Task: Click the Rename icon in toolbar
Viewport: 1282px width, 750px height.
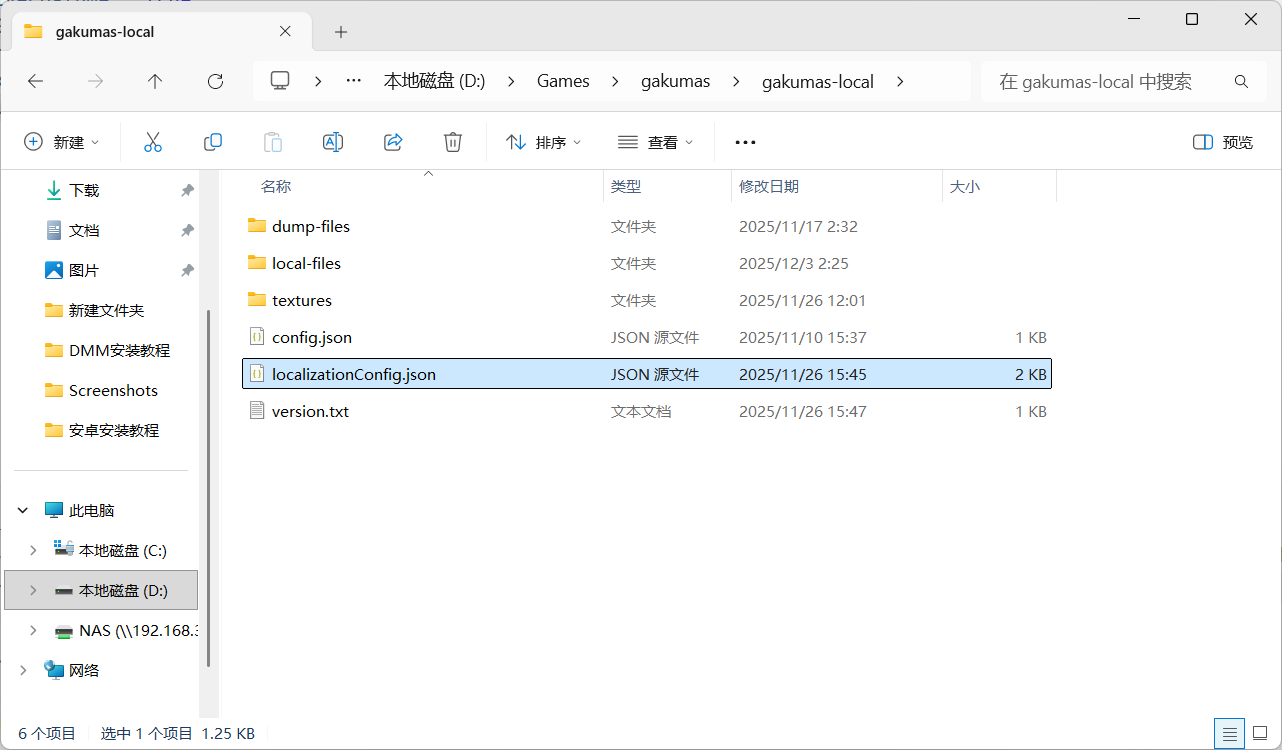Action: (x=333, y=142)
